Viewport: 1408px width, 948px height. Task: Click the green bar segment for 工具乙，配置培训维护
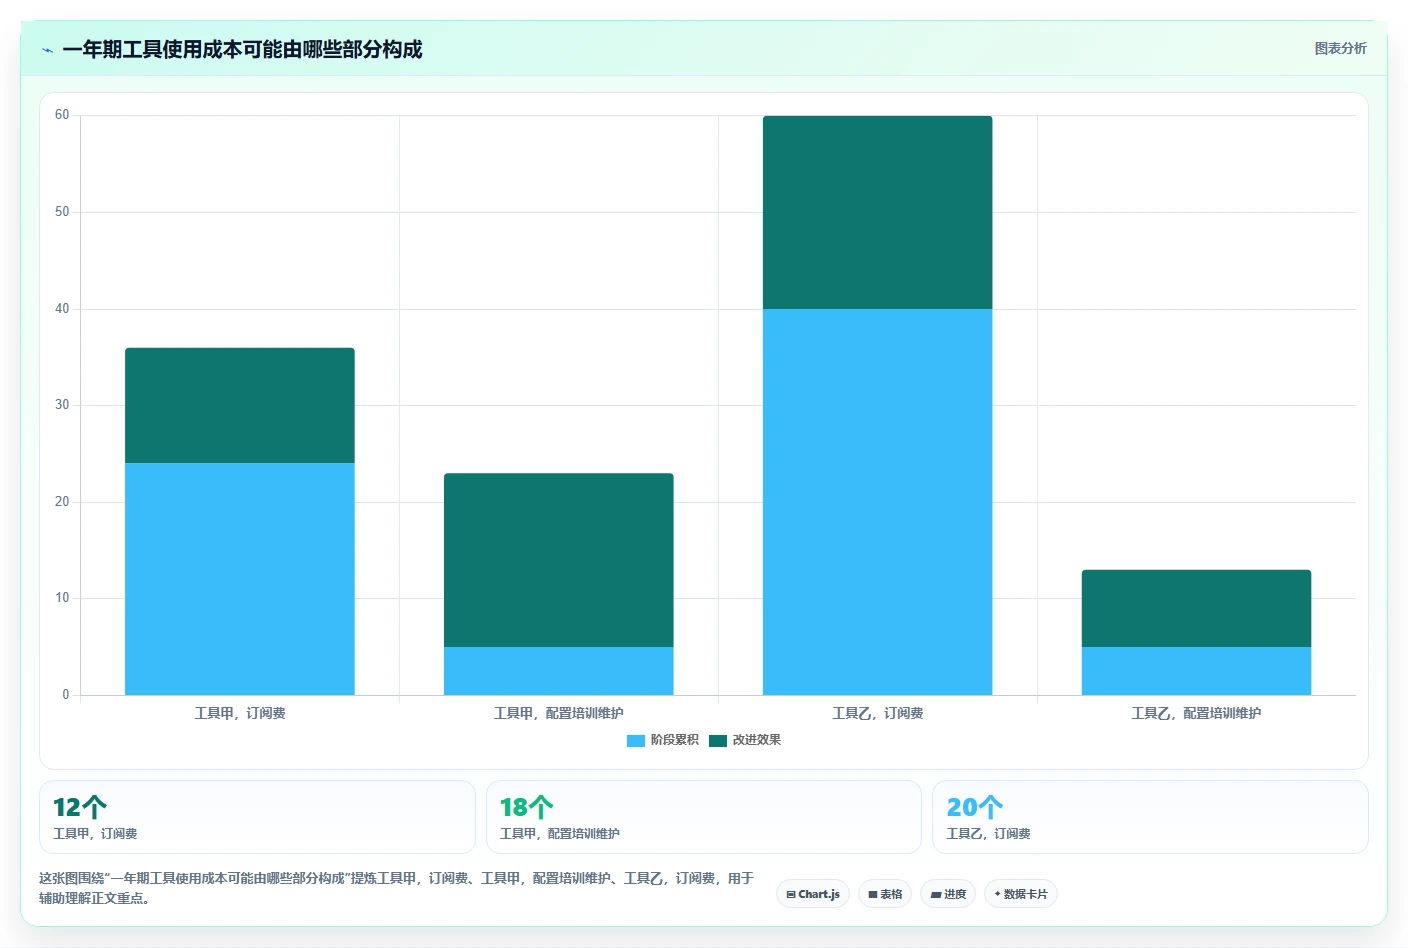click(x=1197, y=608)
